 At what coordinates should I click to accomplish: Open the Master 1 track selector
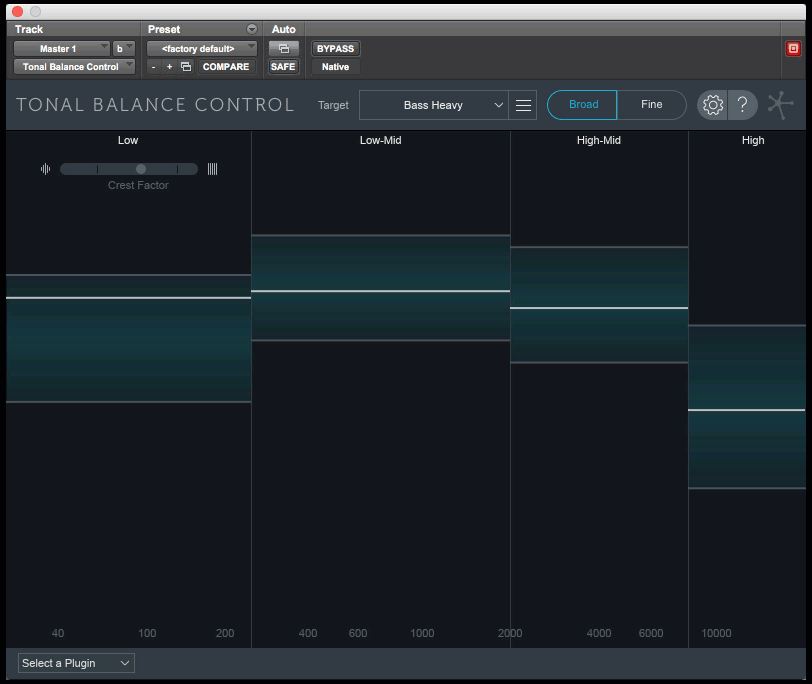62,49
